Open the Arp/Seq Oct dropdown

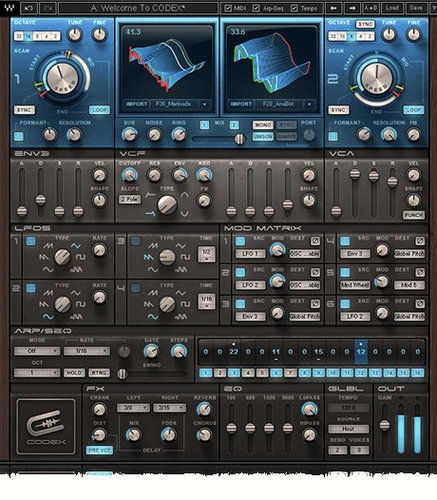(x=37, y=373)
